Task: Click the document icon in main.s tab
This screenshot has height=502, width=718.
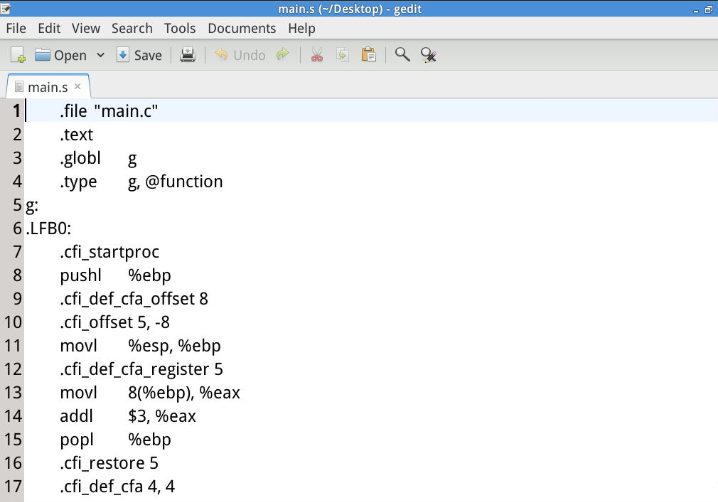Action: [19, 87]
